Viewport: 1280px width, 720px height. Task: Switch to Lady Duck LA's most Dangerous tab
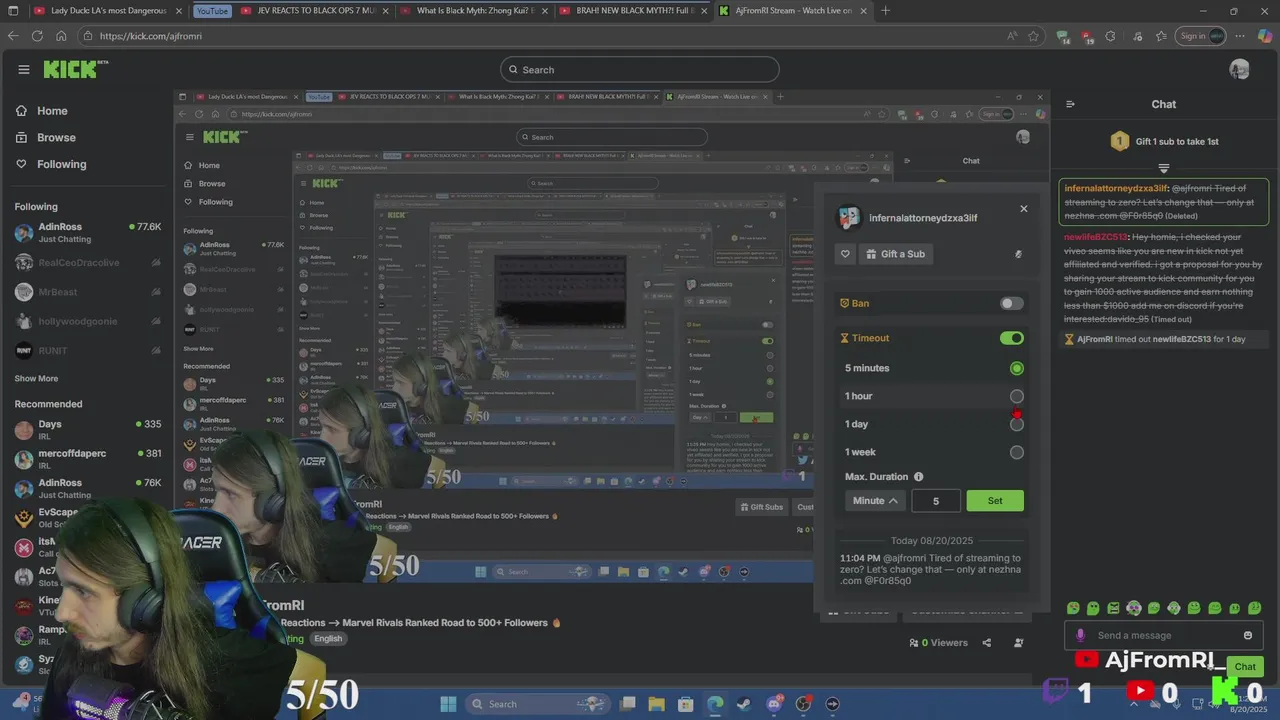pyautogui.click(x=106, y=11)
